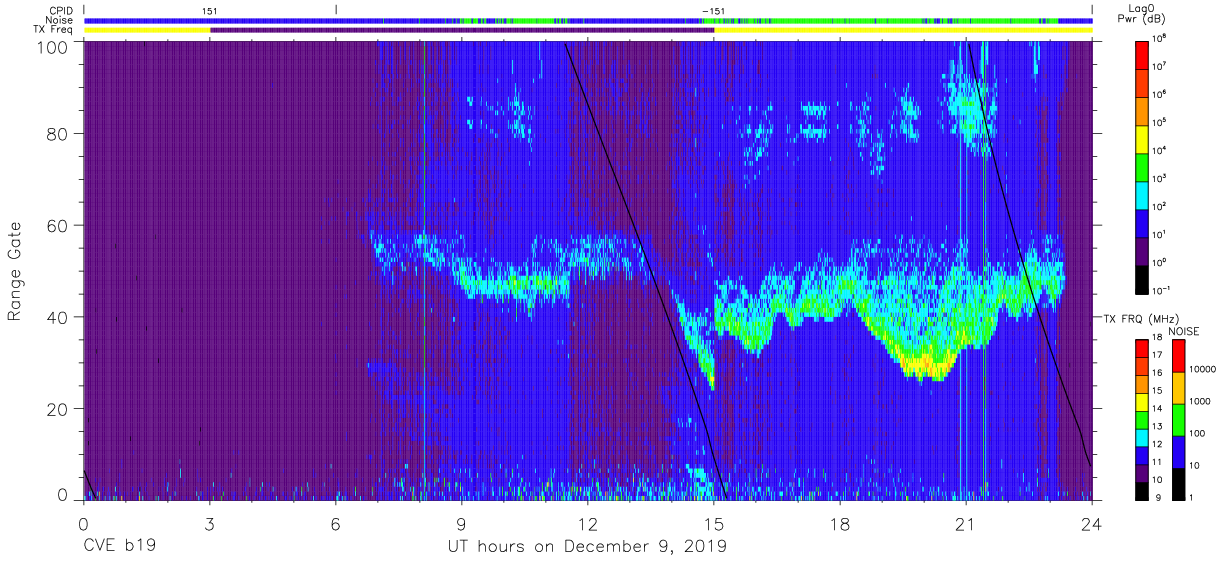The width and height of the screenshot is (1228, 567).
Task: Click the '40' range gate tick label
Action: (58, 317)
